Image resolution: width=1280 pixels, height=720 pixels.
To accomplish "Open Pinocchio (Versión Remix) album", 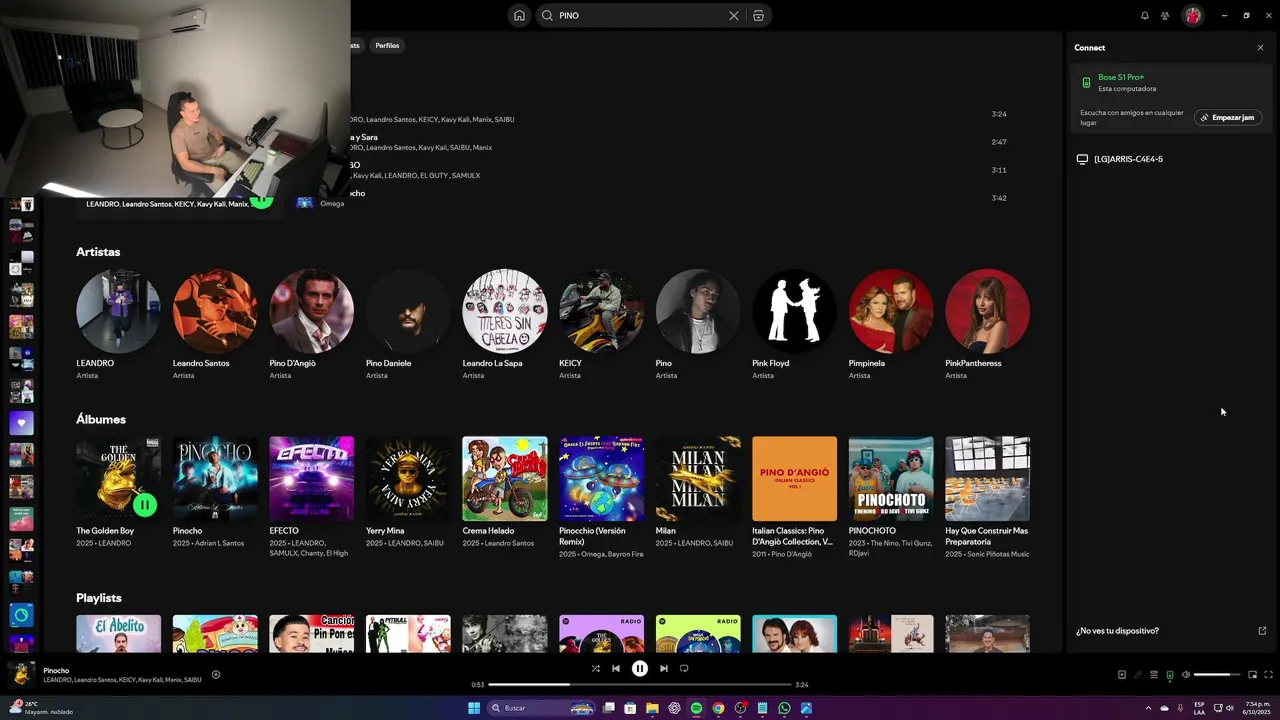I will 601,496.
